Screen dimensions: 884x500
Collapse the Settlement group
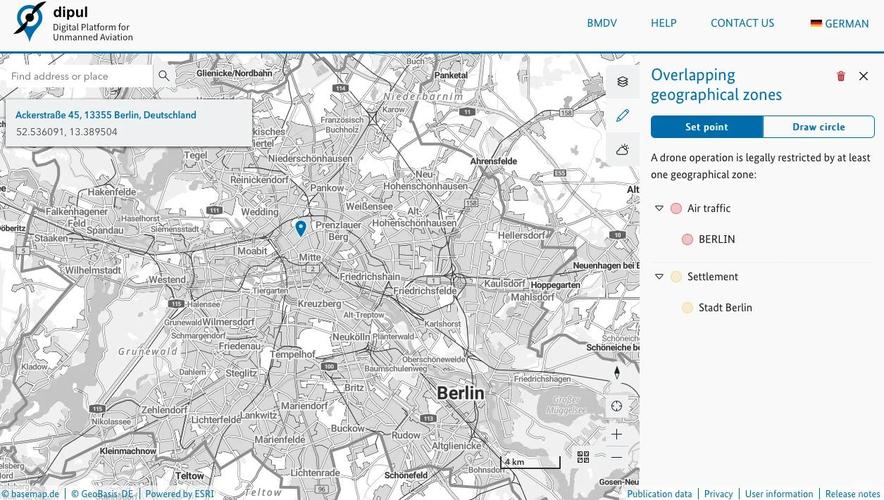click(660, 277)
